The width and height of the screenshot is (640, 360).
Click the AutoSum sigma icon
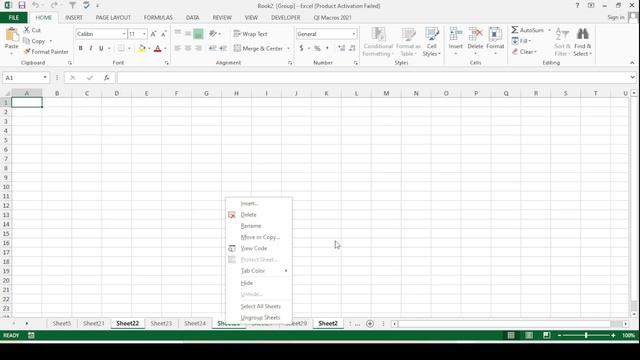[515, 30]
